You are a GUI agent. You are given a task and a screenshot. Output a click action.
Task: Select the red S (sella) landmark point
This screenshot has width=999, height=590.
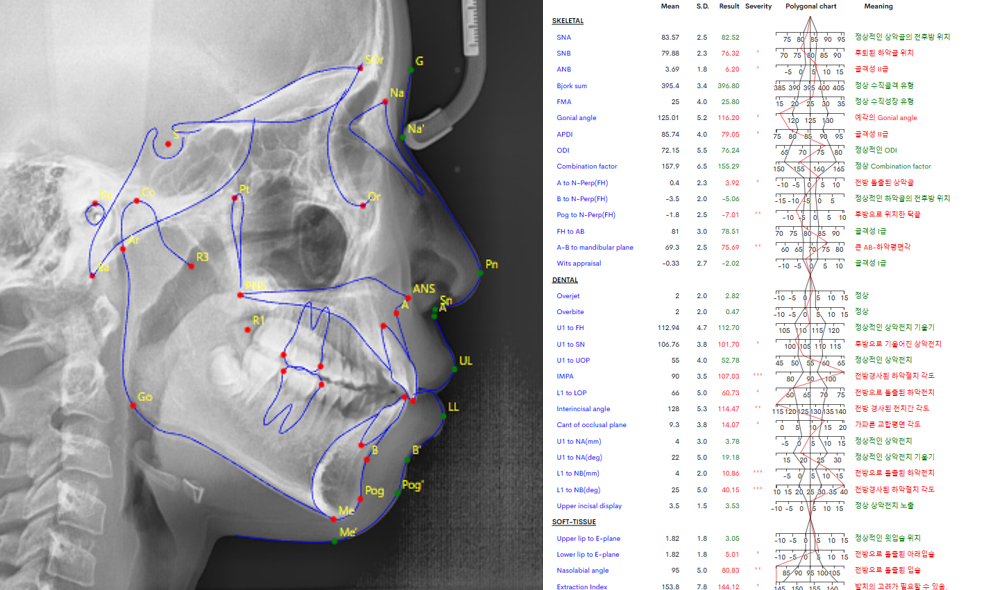coord(168,144)
